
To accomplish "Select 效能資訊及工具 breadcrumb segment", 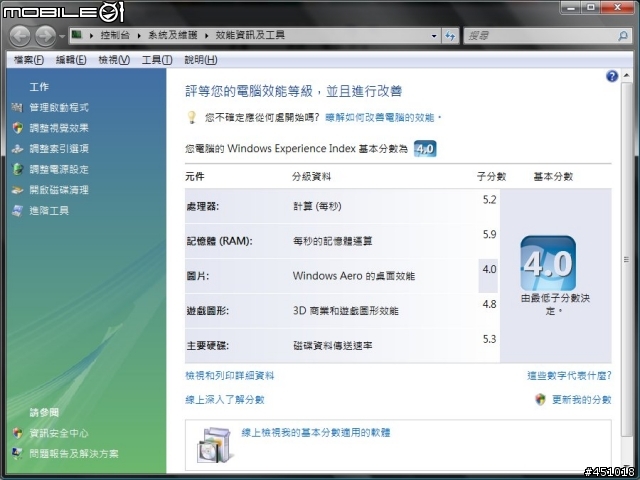I will pos(250,35).
